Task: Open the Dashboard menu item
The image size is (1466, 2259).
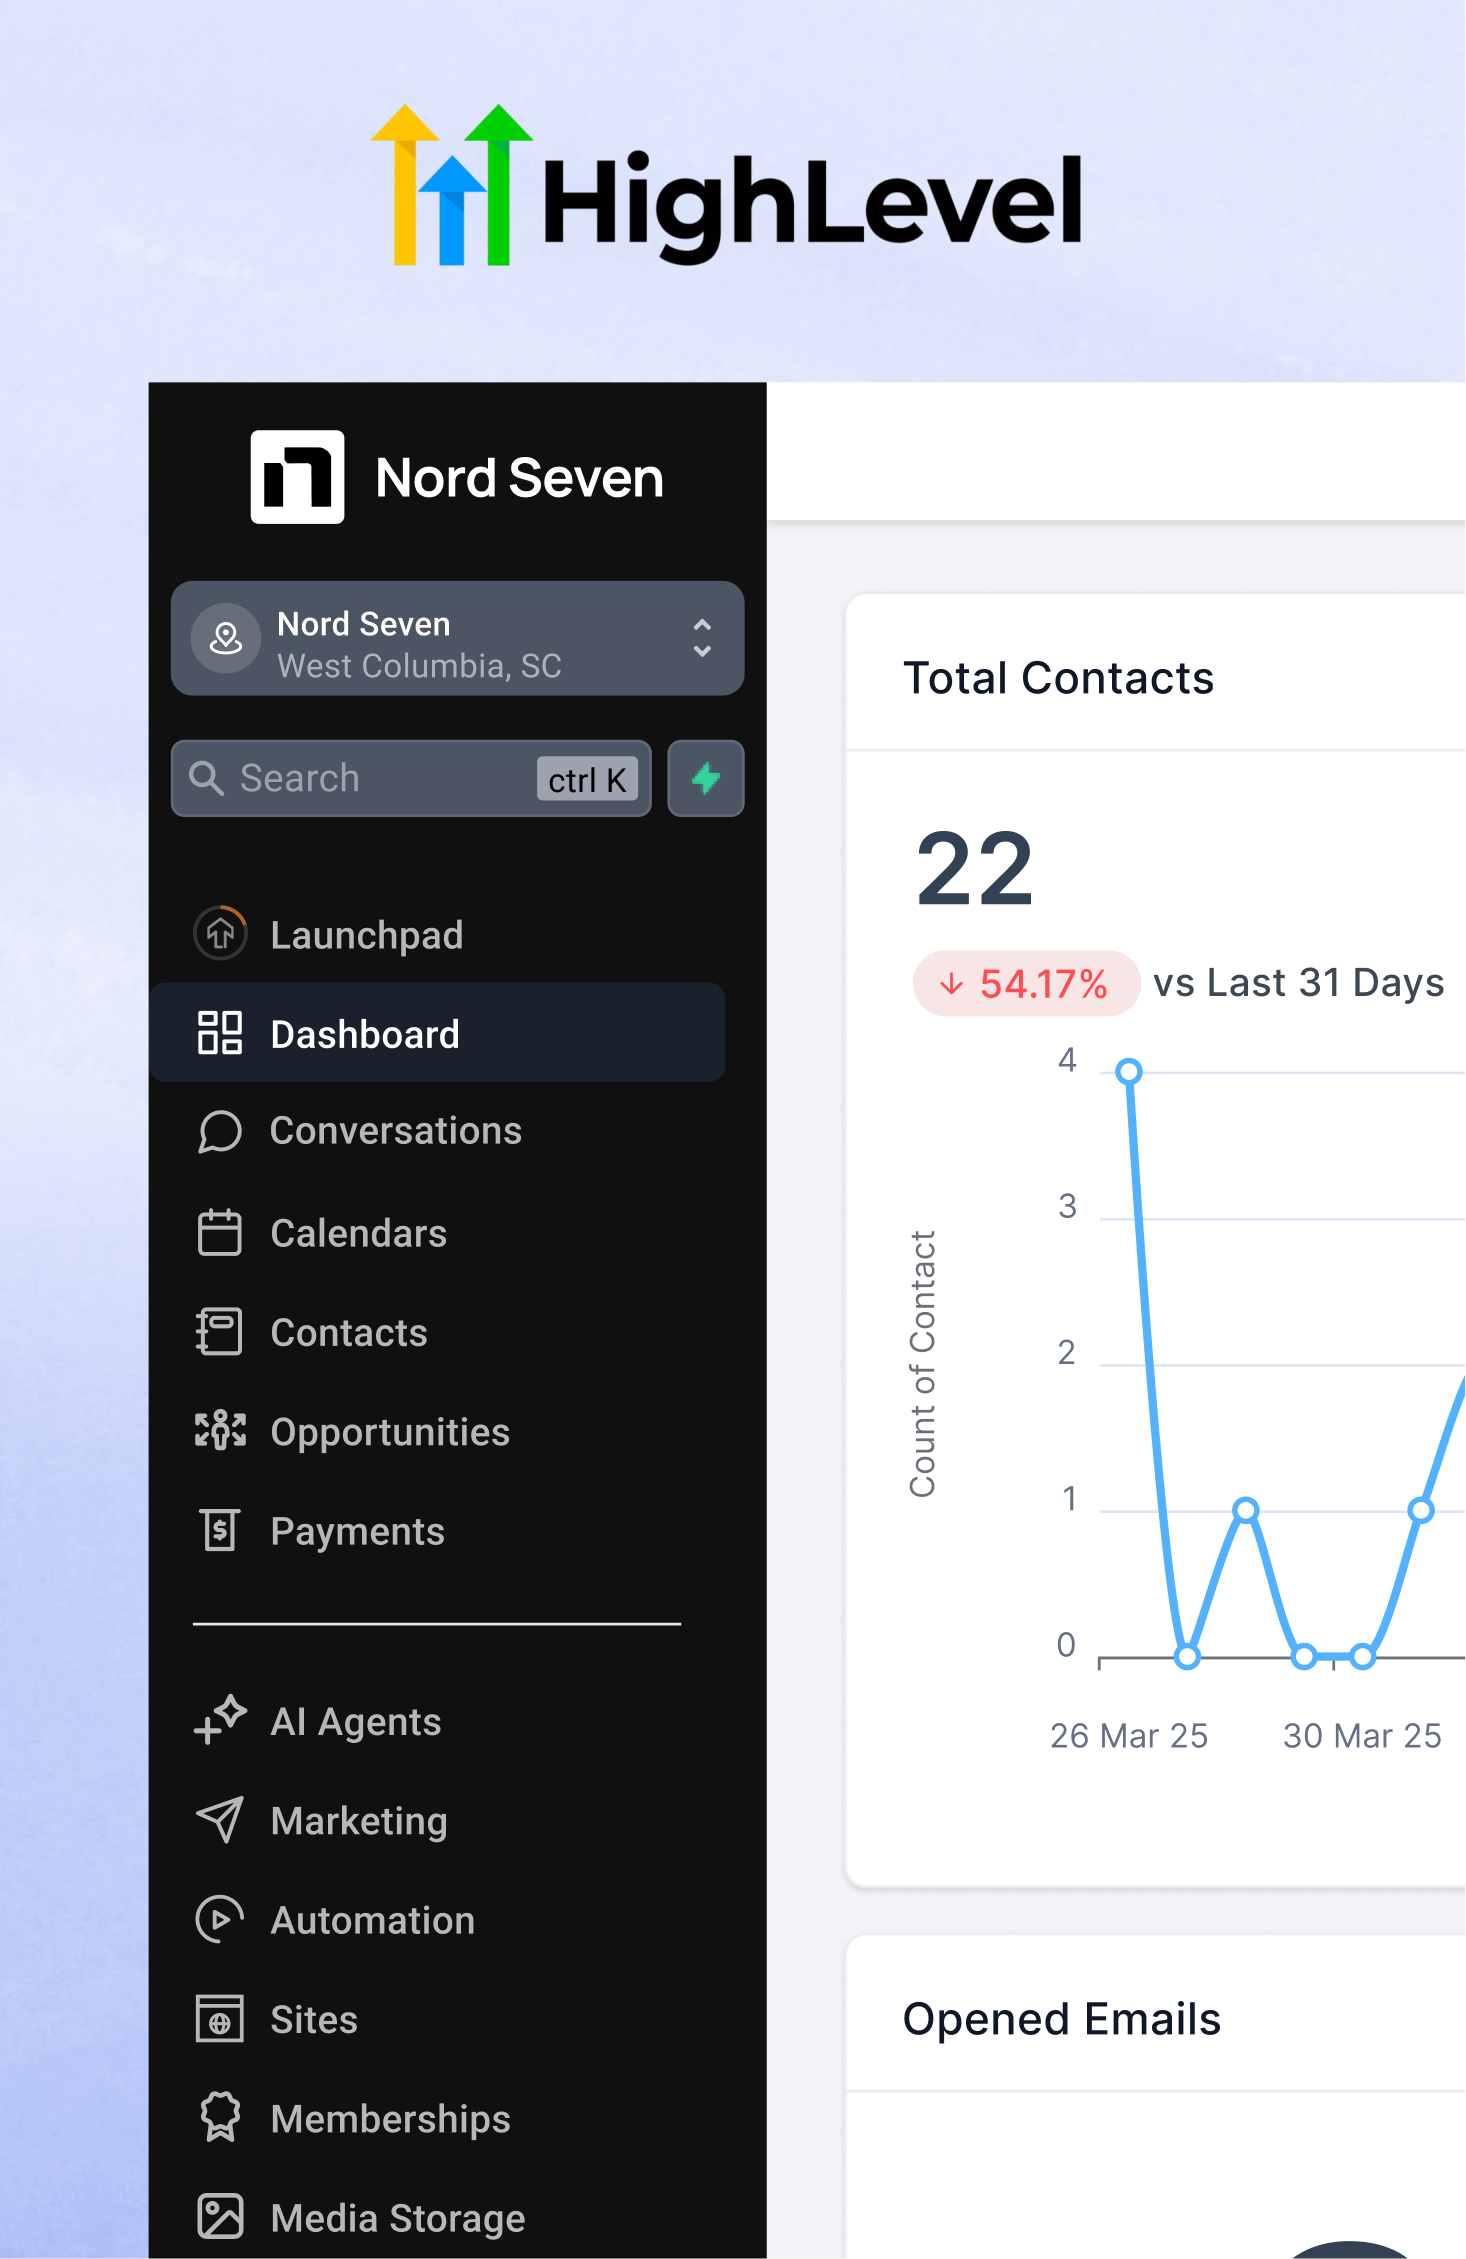Action: point(365,1034)
